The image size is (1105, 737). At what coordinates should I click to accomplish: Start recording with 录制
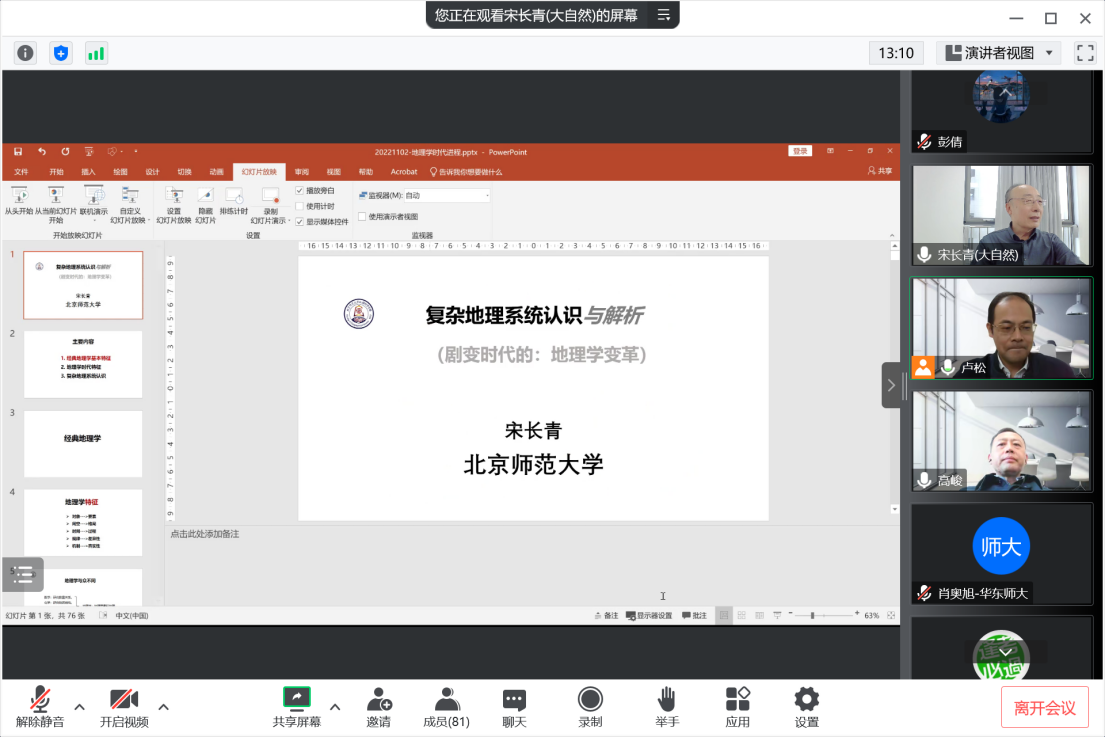pos(591,707)
